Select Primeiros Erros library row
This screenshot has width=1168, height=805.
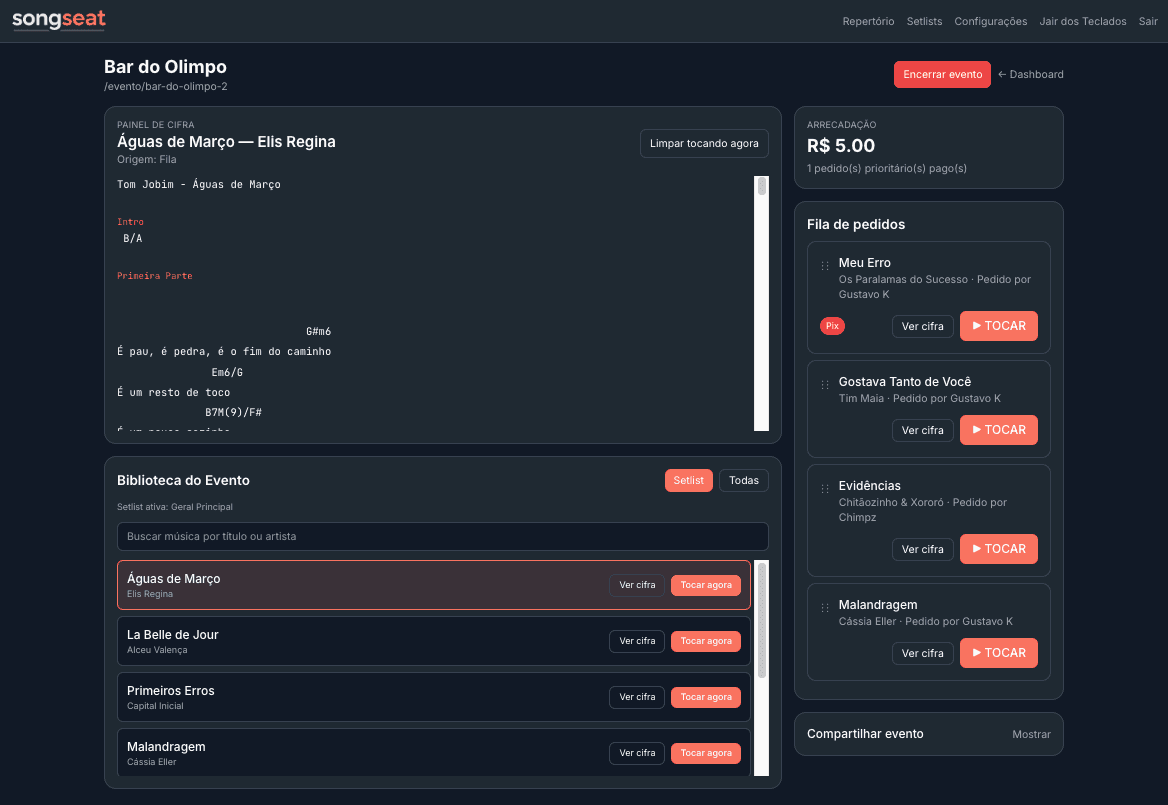click(x=434, y=697)
